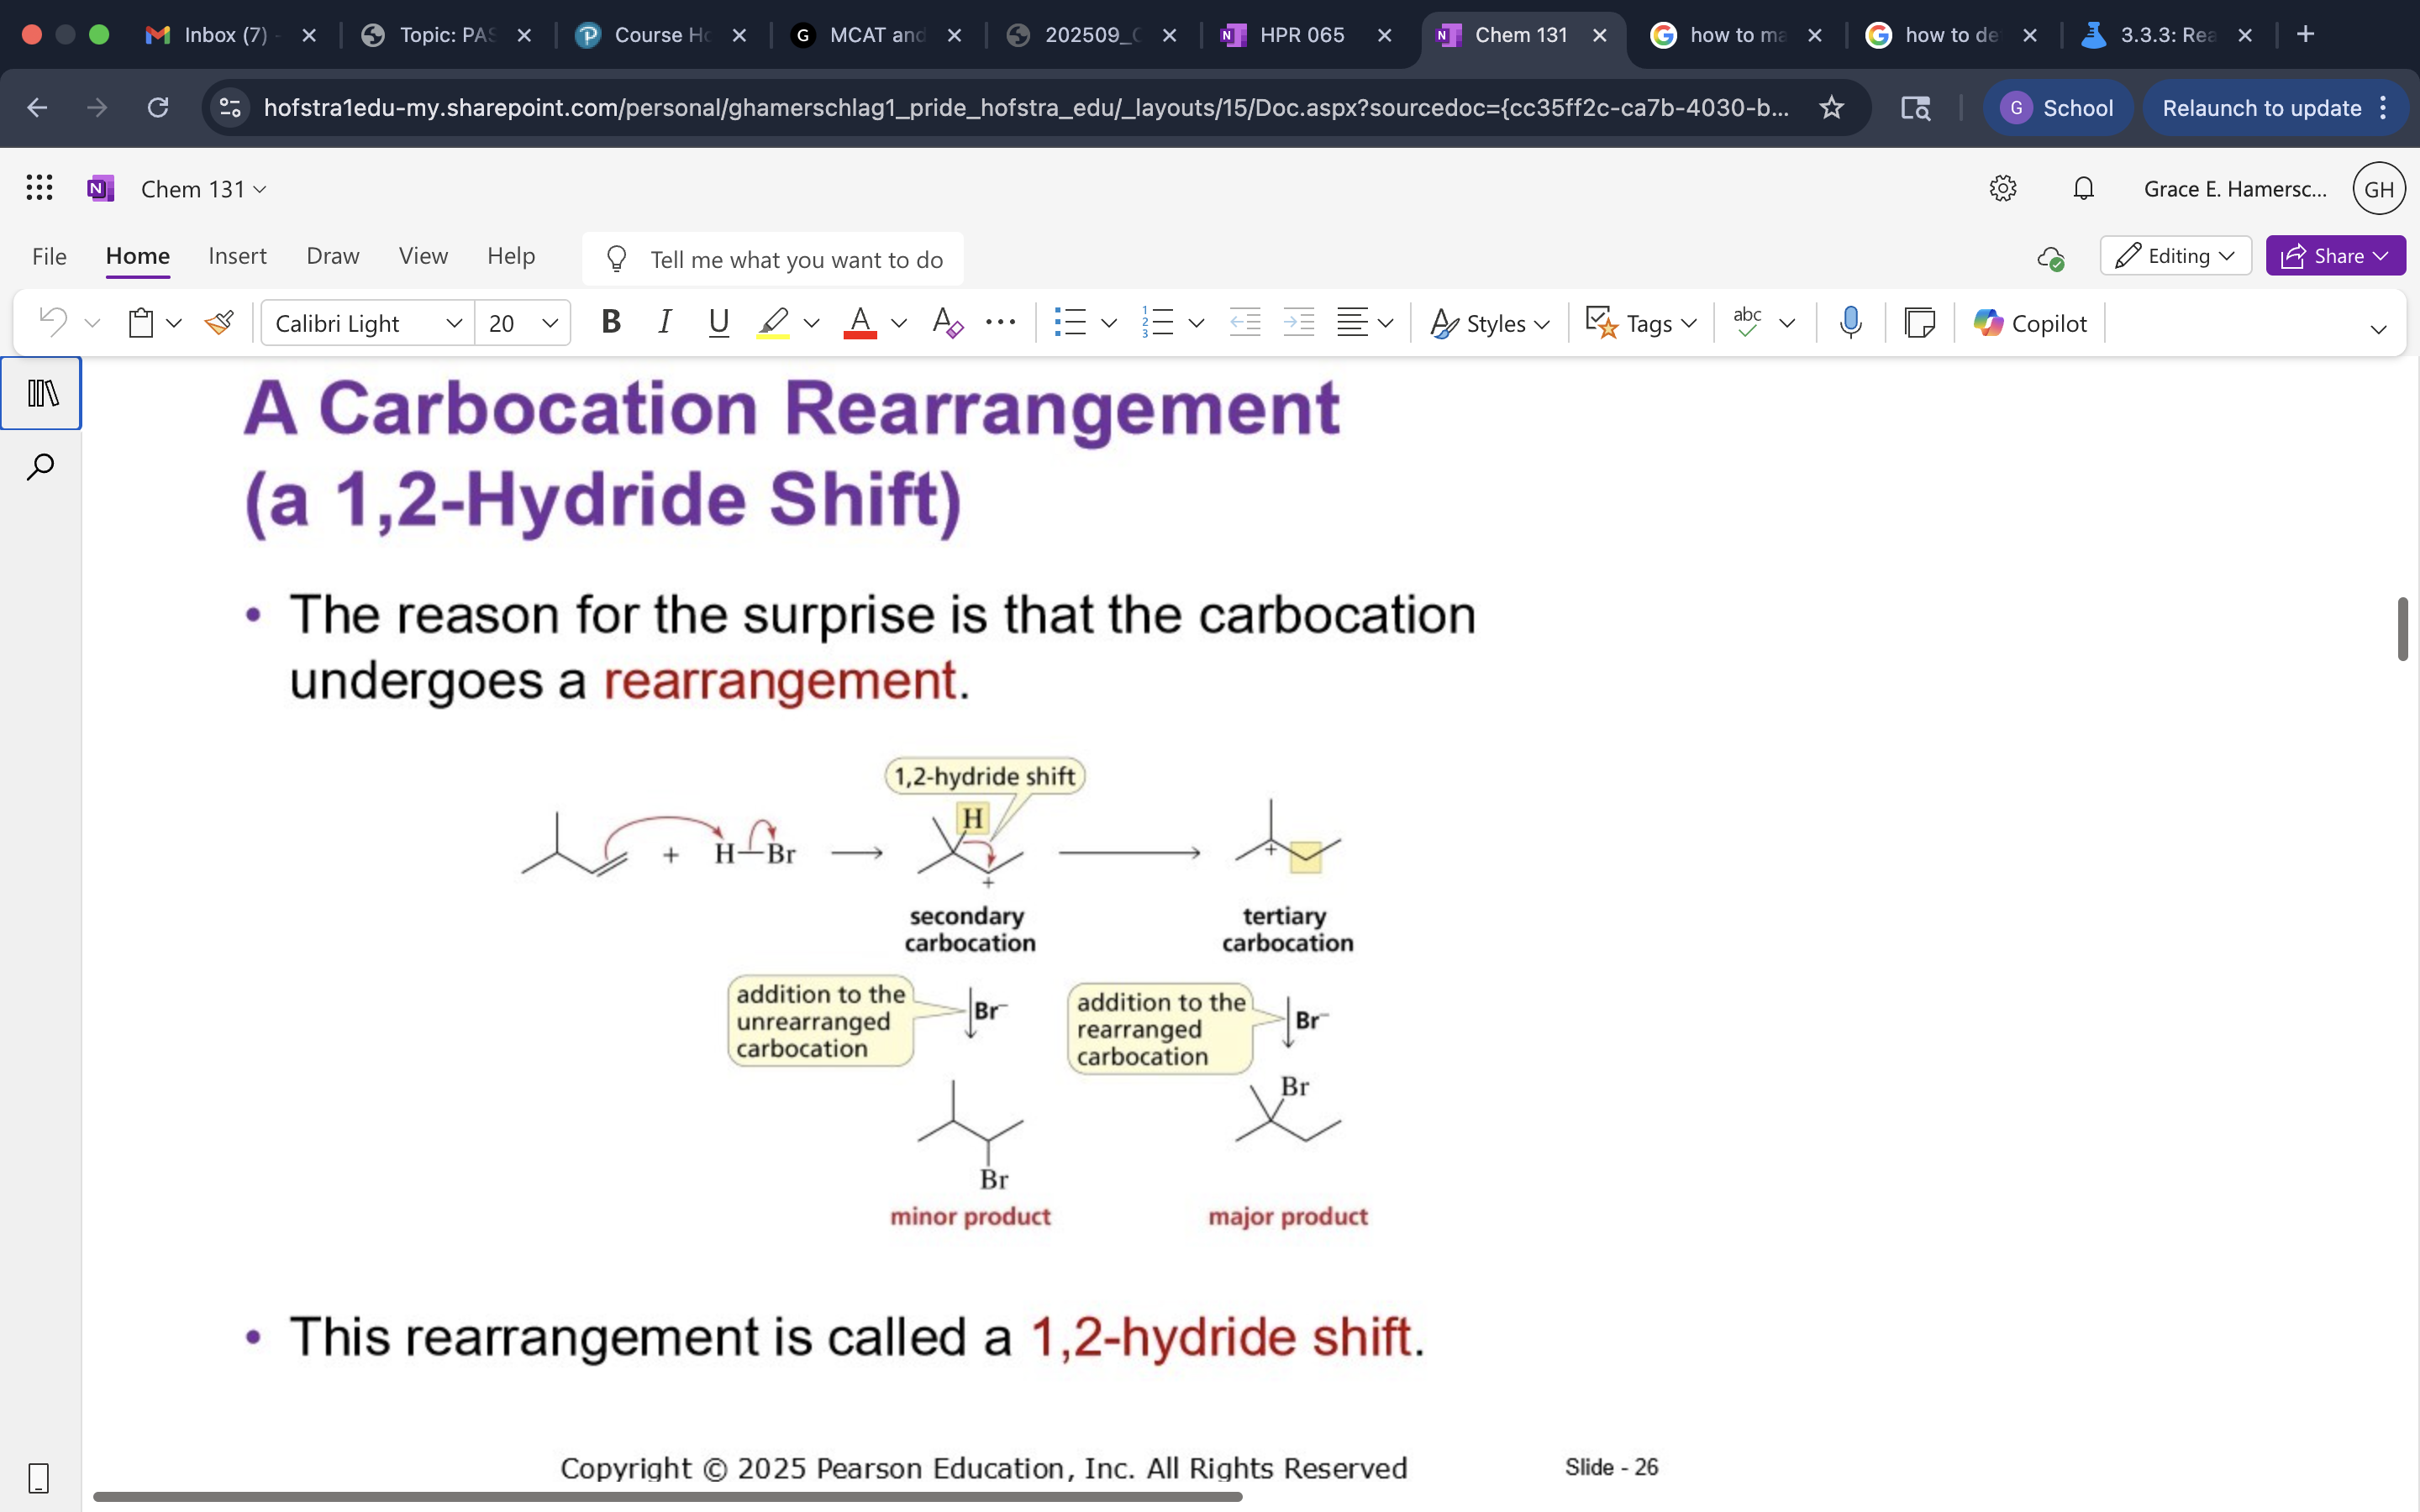Switch to the Insert ribbon tab
This screenshot has width=2420, height=1512.
(237, 256)
